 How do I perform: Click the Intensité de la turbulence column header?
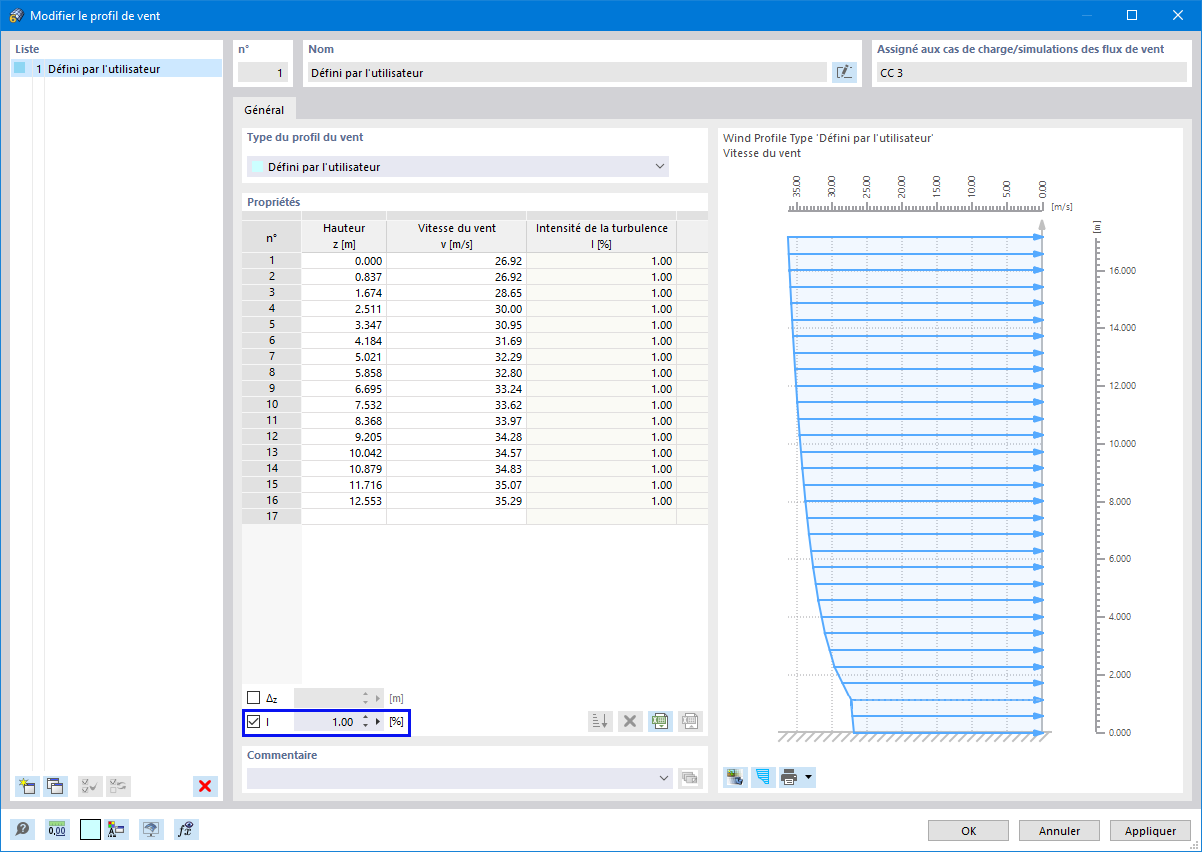click(602, 236)
